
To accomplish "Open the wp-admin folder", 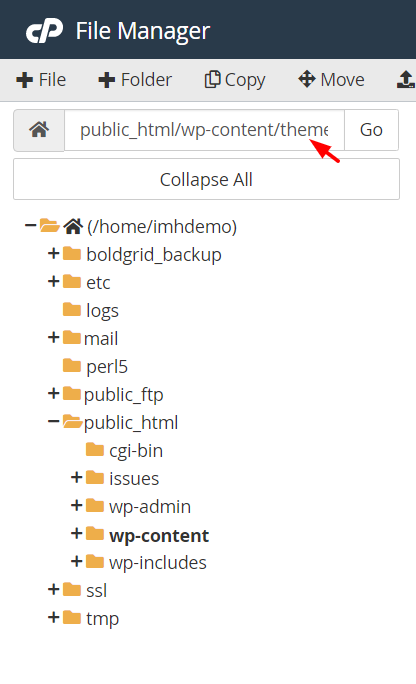I will [150, 506].
